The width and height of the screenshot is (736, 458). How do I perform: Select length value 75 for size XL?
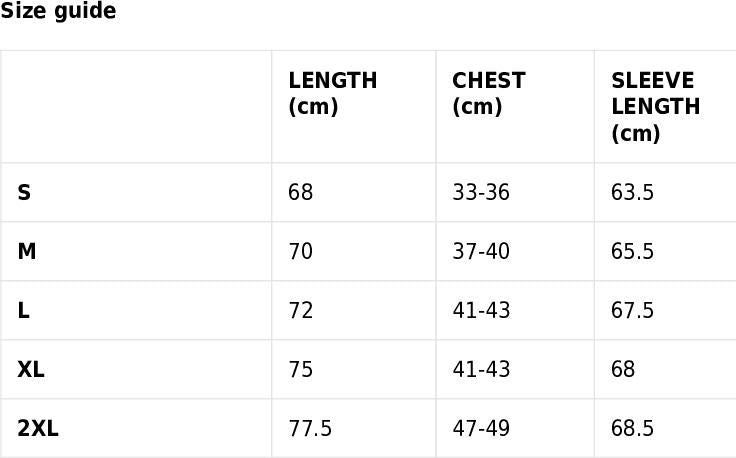click(300, 369)
